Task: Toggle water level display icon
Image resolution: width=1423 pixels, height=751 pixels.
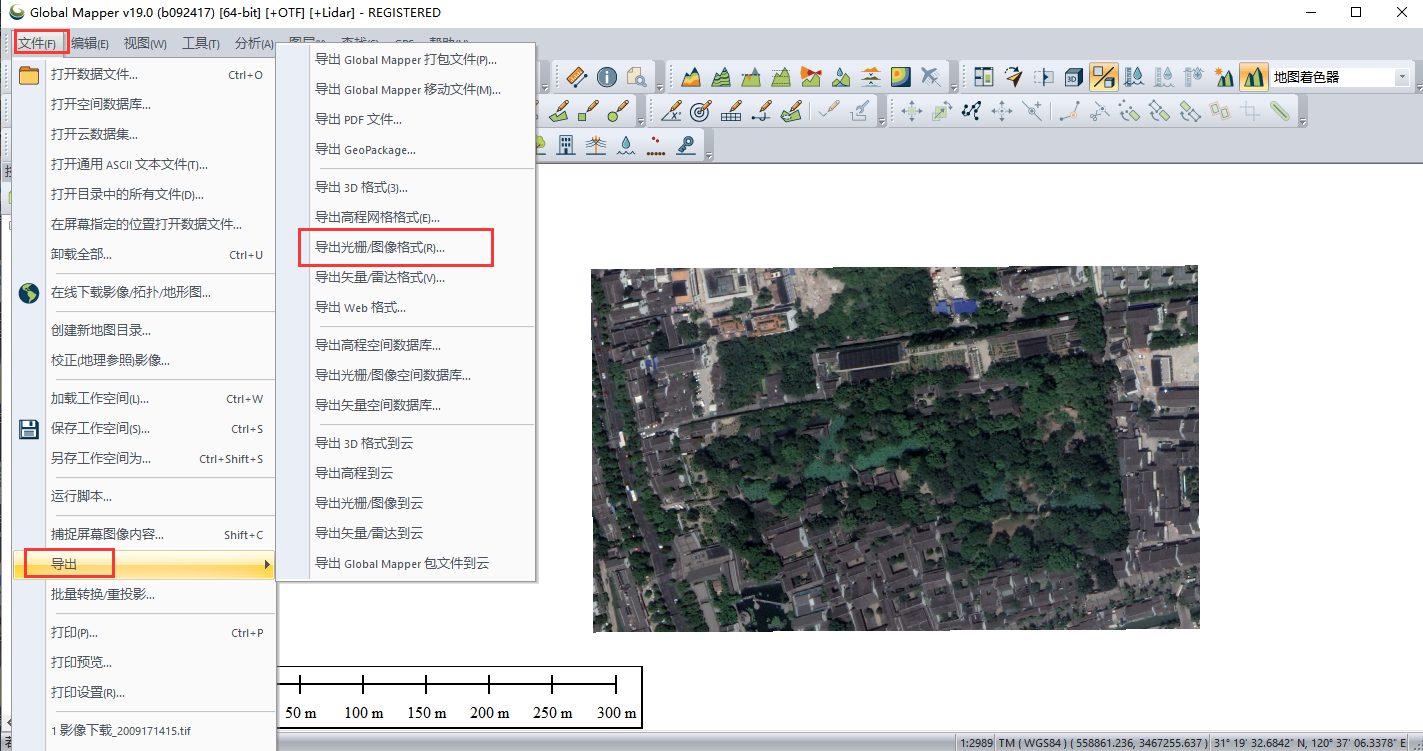Action: [x=1134, y=77]
